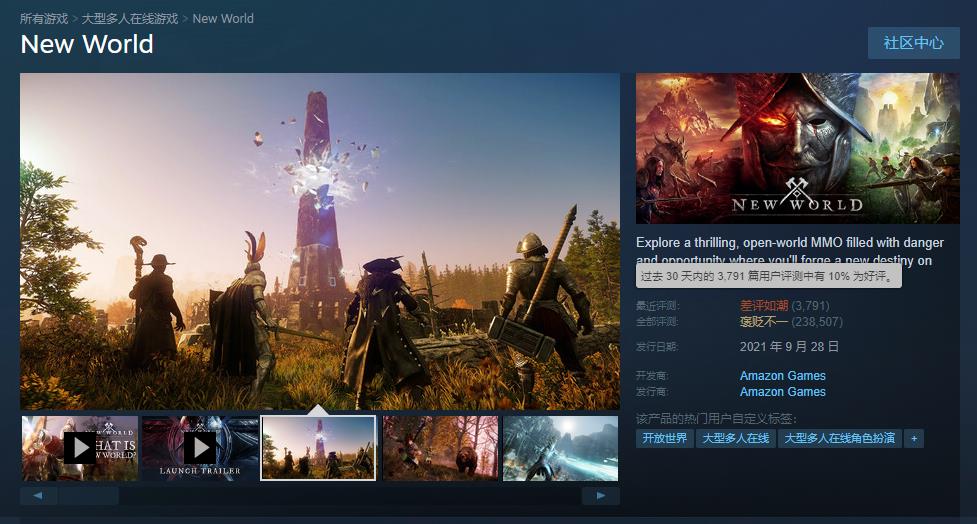Open the publisher Amazon Games link
This screenshot has width=977, height=524.
tap(782, 392)
